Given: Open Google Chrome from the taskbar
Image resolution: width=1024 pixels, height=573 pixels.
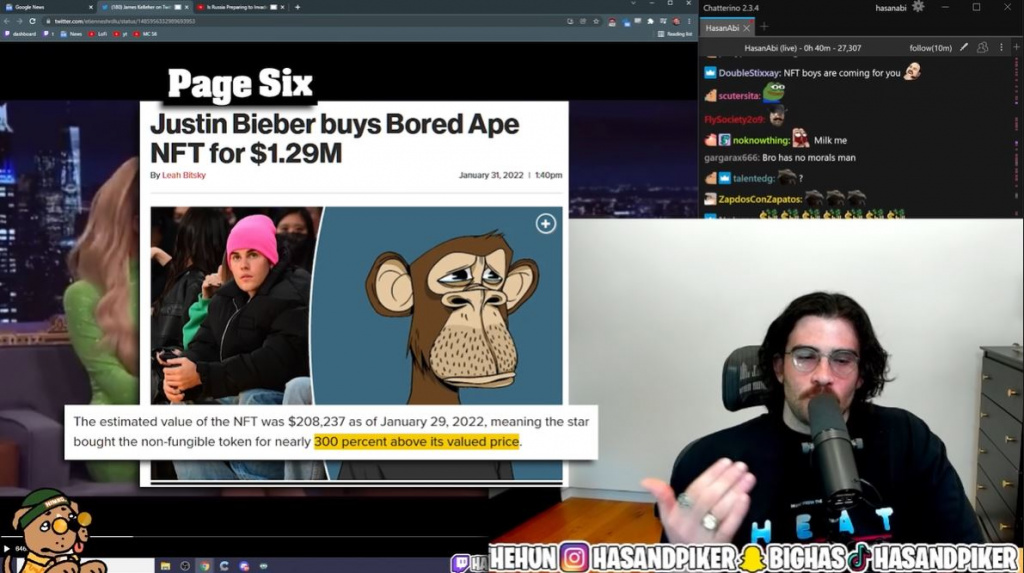Looking at the screenshot, I should click(204, 566).
